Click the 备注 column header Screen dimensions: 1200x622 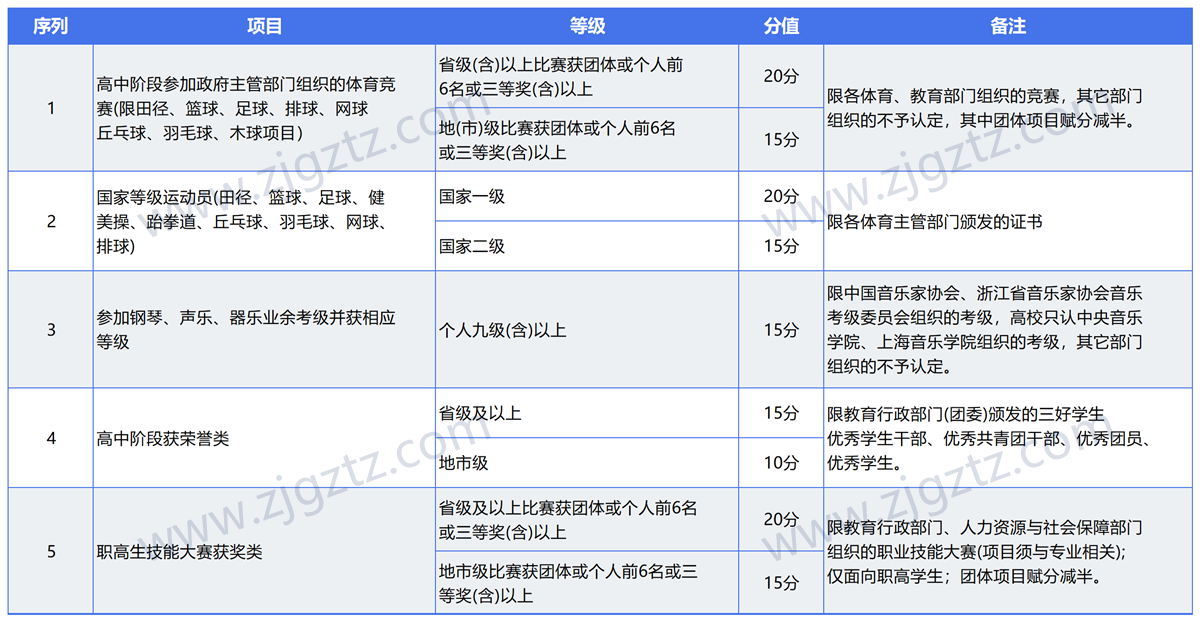pyautogui.click(x=1008, y=27)
